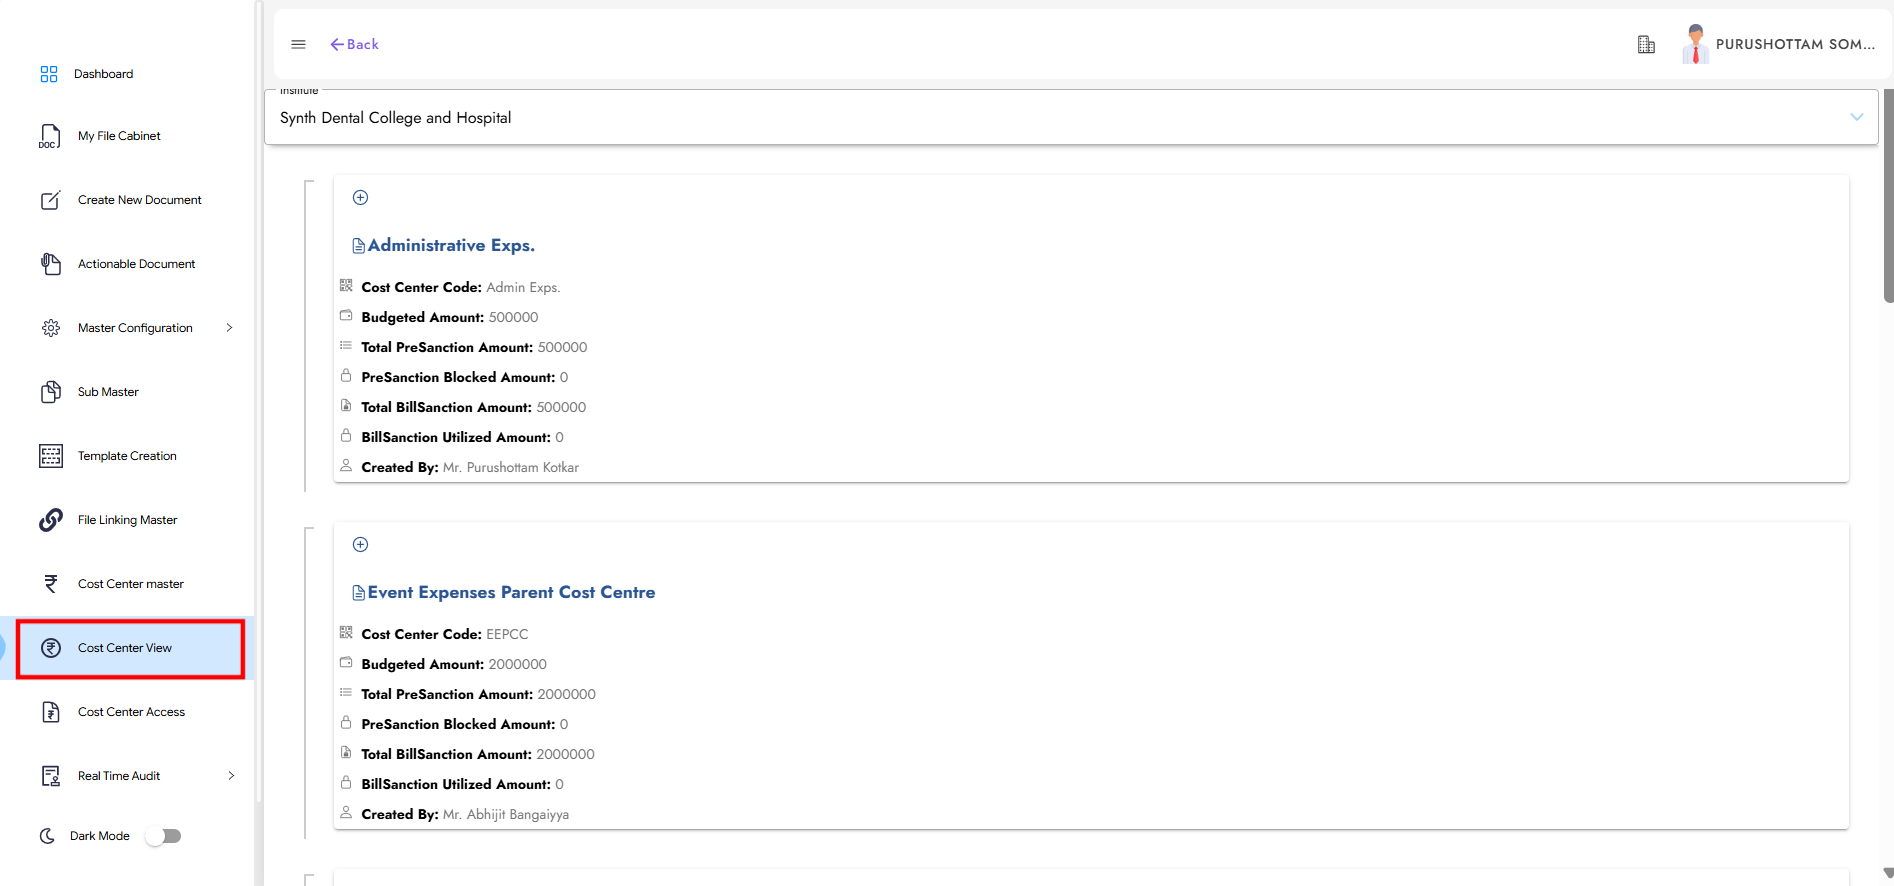This screenshot has height=886, width=1894.
Task: Expand the Administrative Exps. plus icon
Action: pos(361,198)
